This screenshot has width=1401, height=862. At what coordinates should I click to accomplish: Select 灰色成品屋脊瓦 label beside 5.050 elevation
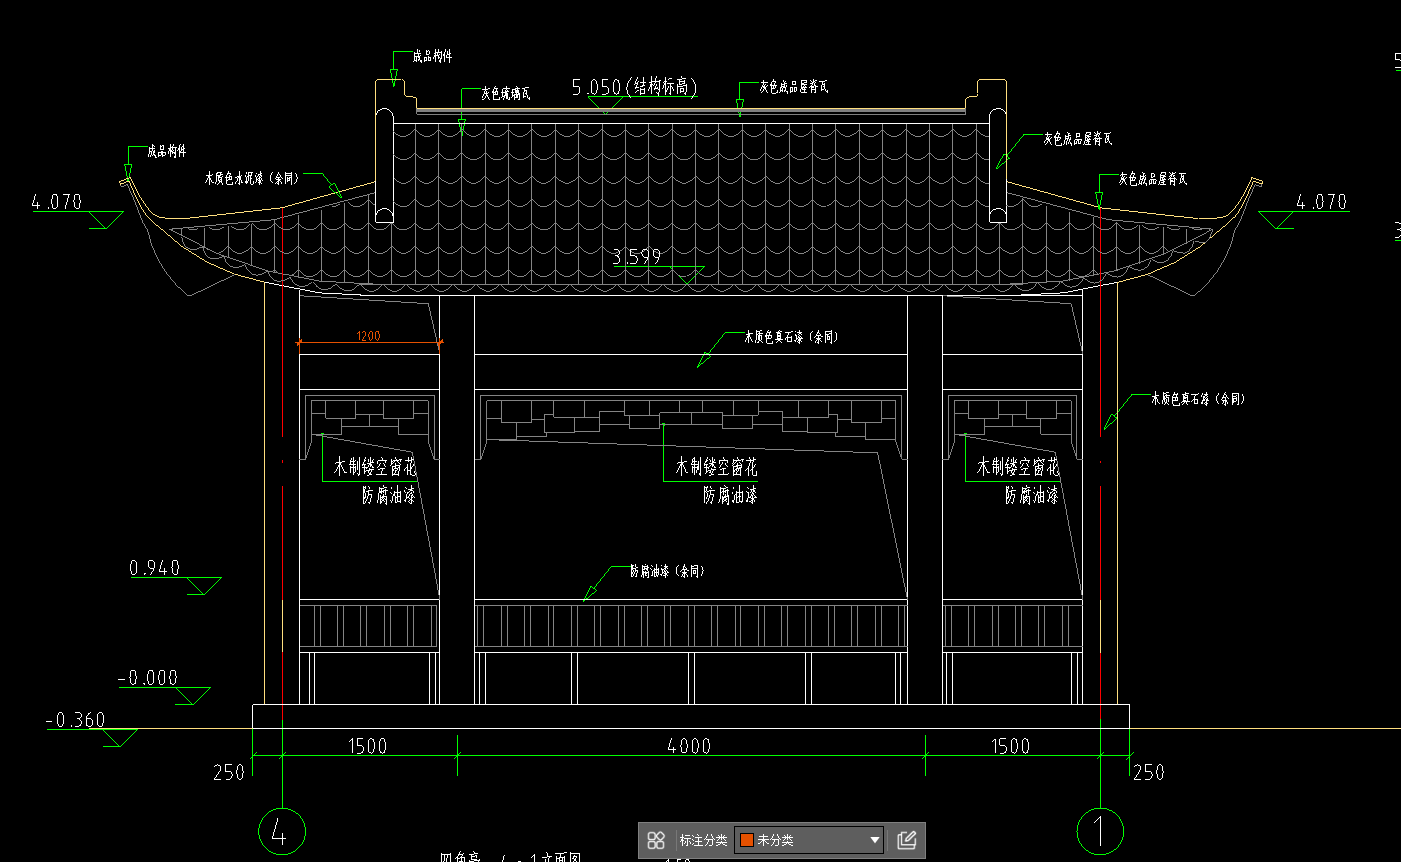[x=794, y=87]
